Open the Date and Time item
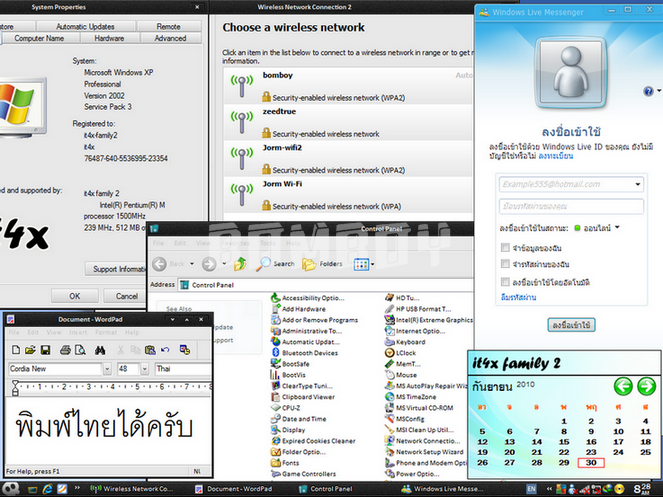Viewport: 663px width, 497px height. (x=299, y=419)
